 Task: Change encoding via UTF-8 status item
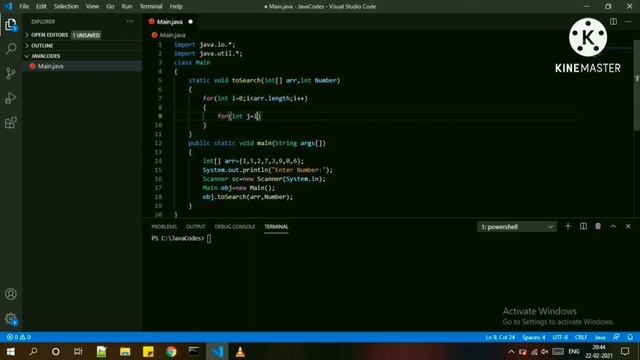point(560,337)
